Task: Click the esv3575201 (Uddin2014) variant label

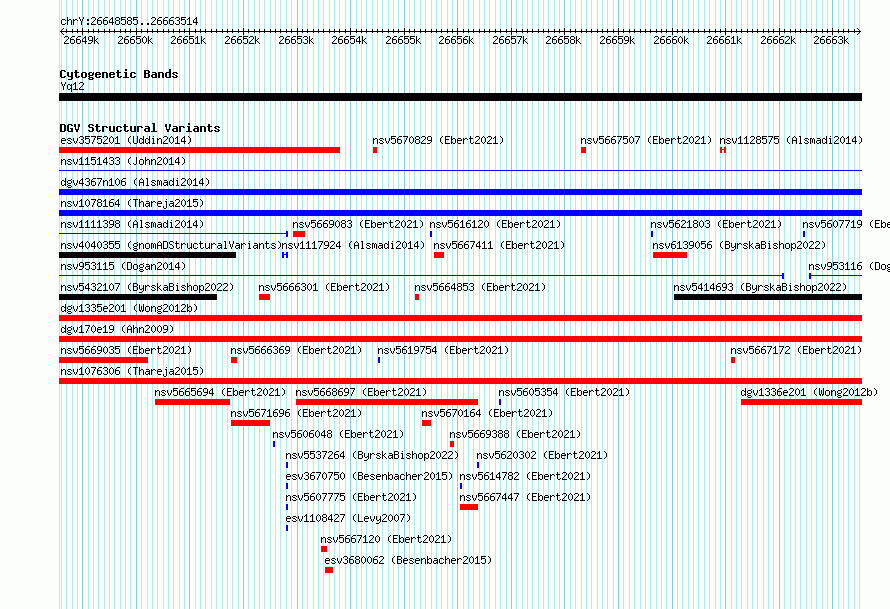Action: pos(126,140)
